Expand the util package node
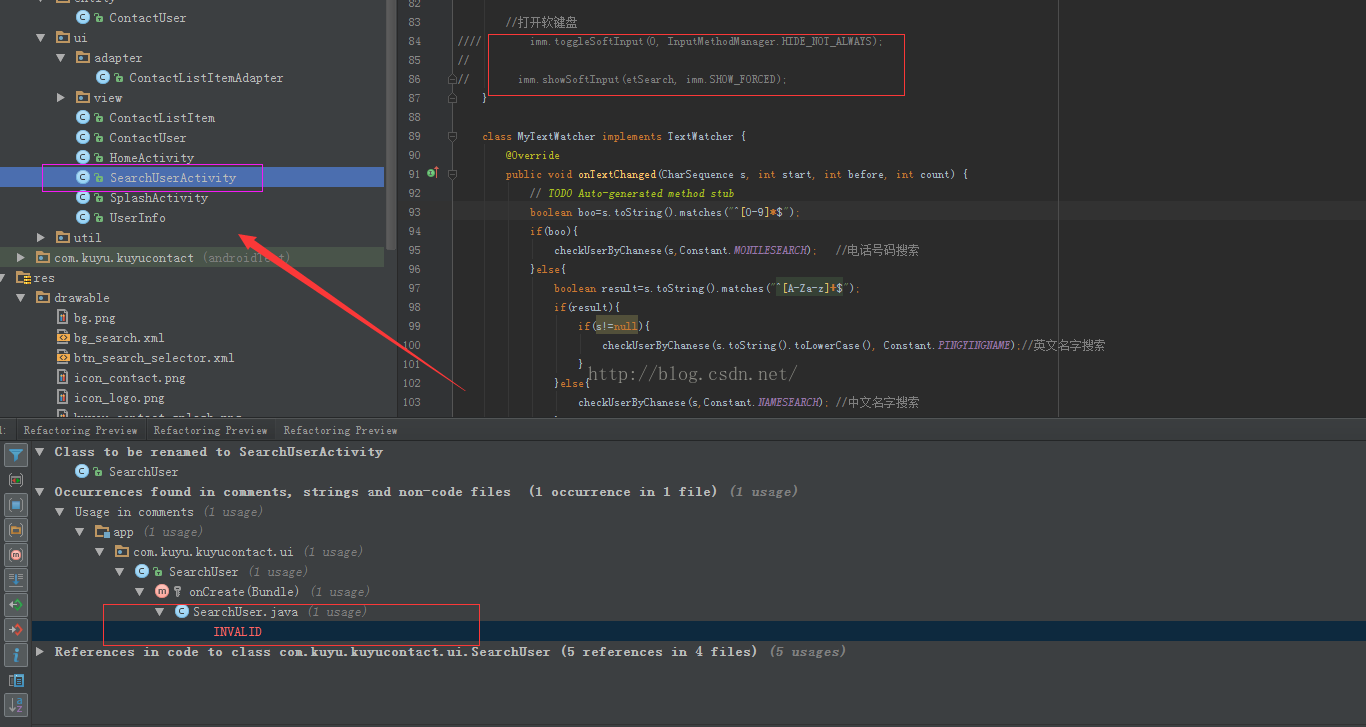This screenshot has width=1366, height=727. coord(41,238)
